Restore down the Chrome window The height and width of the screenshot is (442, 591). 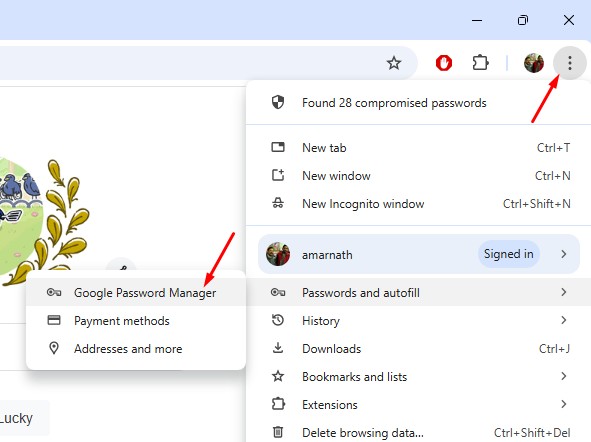tap(523, 20)
